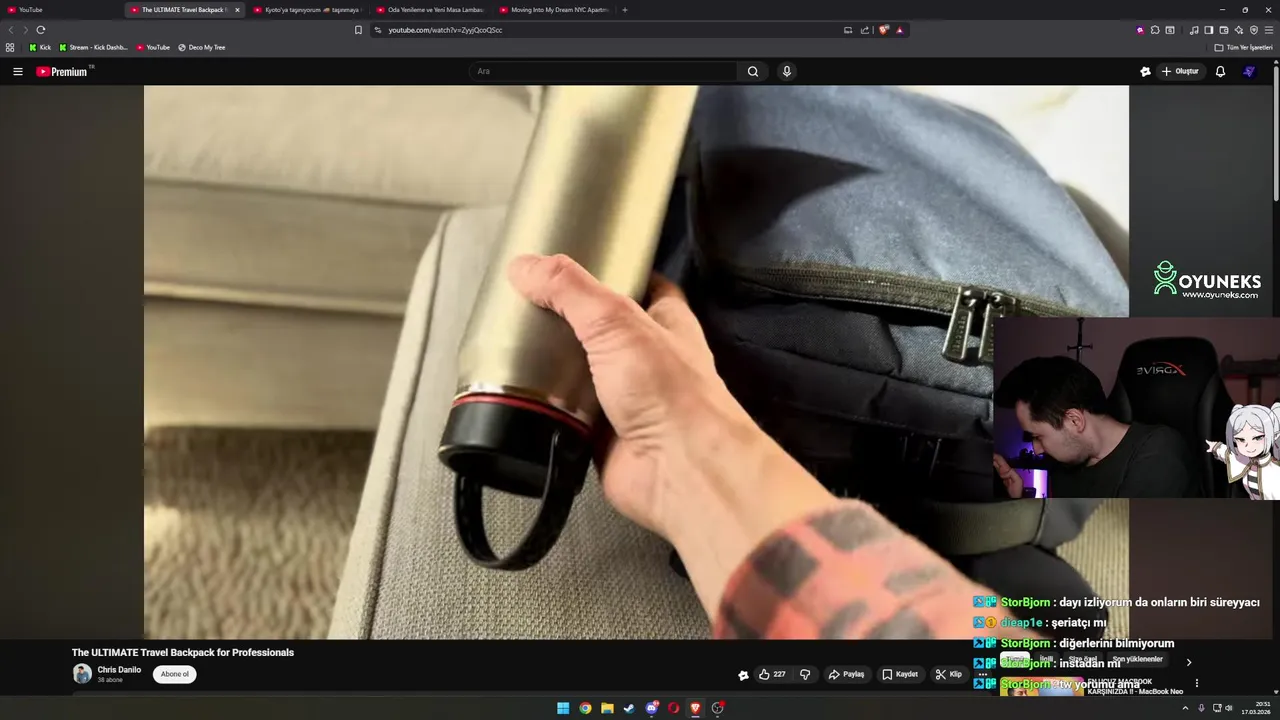
Task: Open the YouTube guide hamburger menu
Action: [x=17, y=71]
